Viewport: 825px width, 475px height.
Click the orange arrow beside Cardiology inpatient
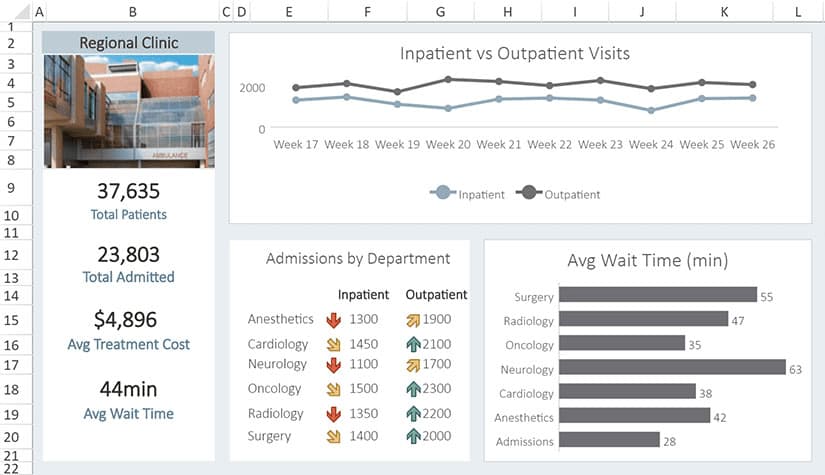pyautogui.click(x=334, y=344)
